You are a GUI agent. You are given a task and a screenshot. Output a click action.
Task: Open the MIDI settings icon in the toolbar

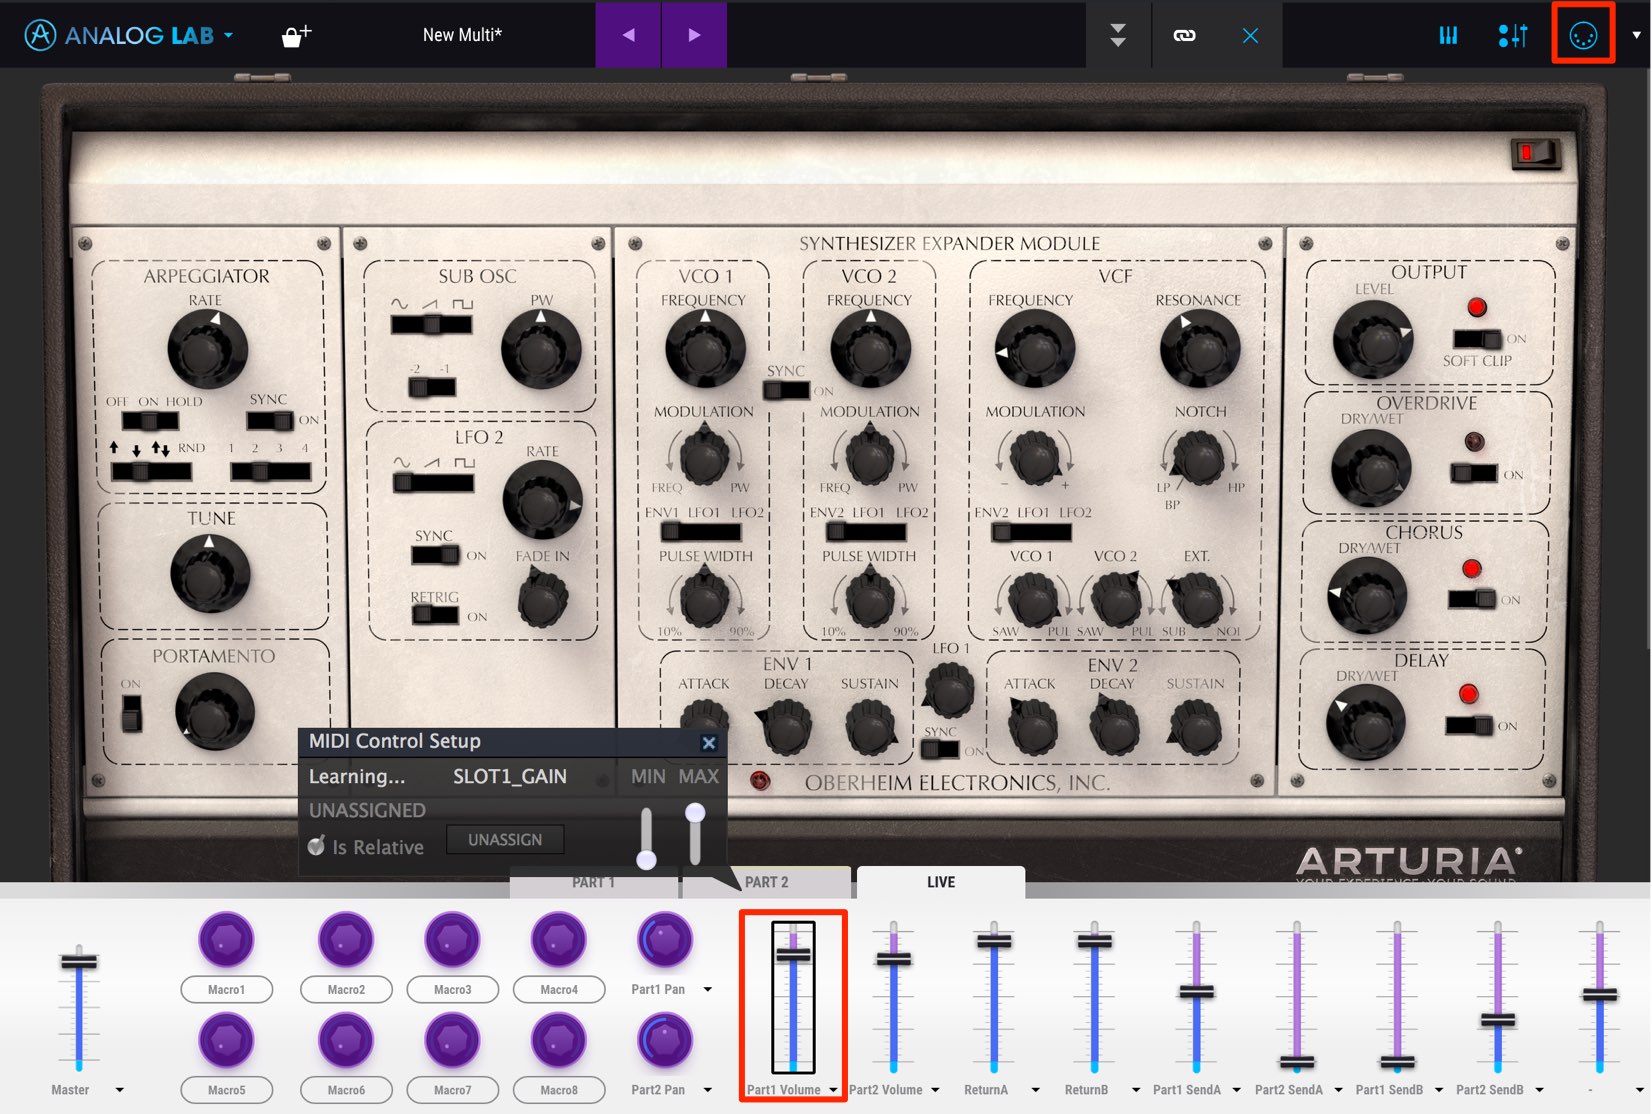point(1582,36)
